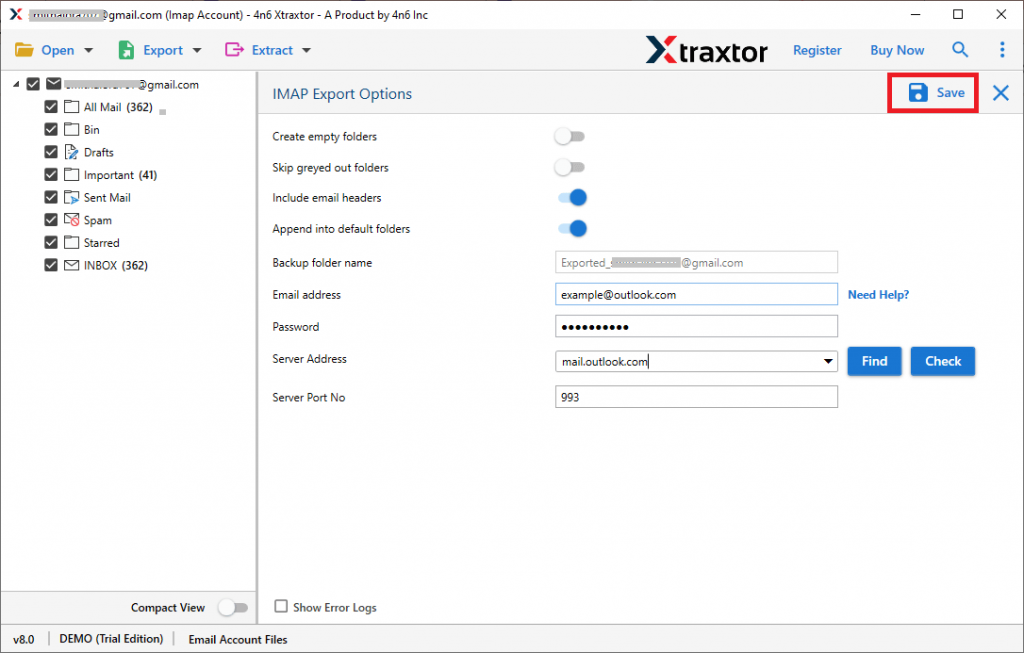Open the three-dot more options menu

[1002, 50]
